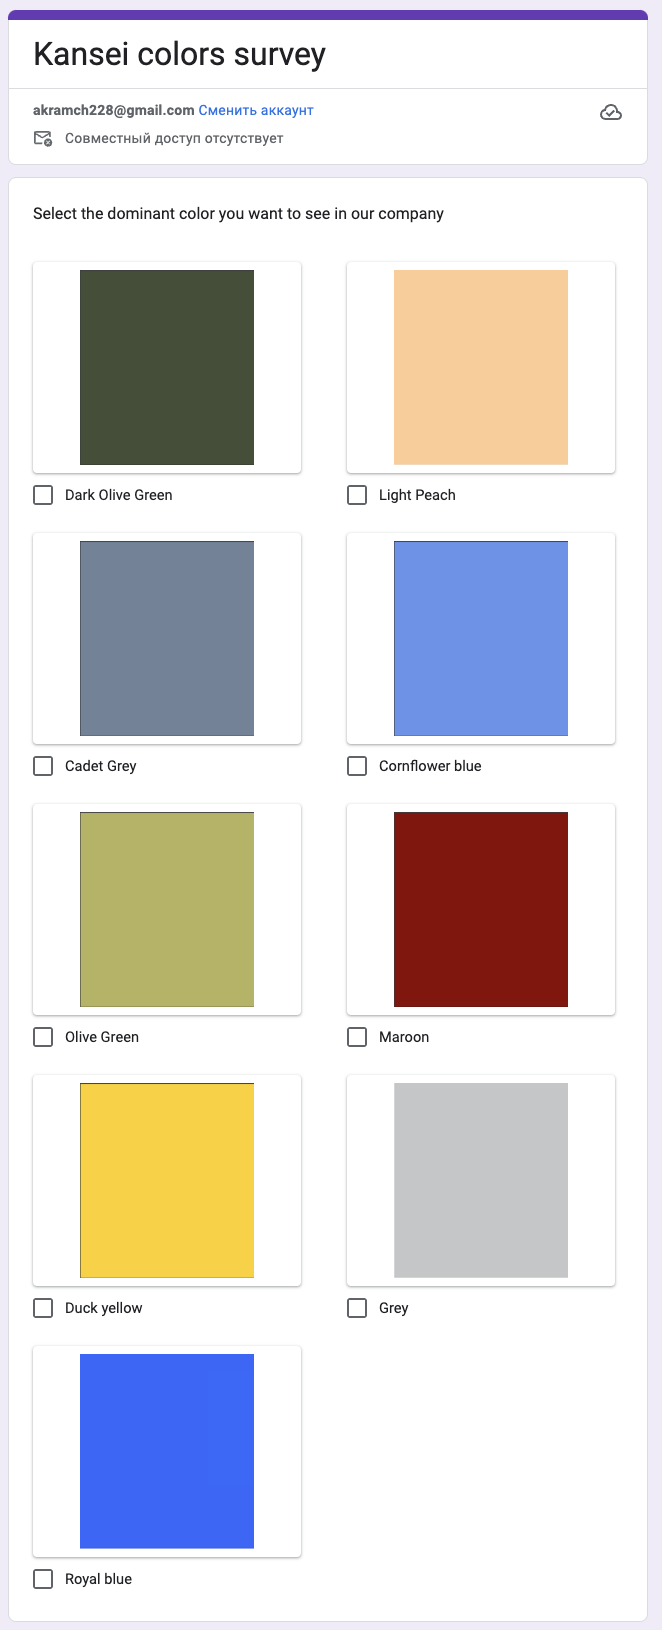The image size is (662, 1630).
Task: Select the Cornflower blue checkbox
Action: (x=357, y=766)
